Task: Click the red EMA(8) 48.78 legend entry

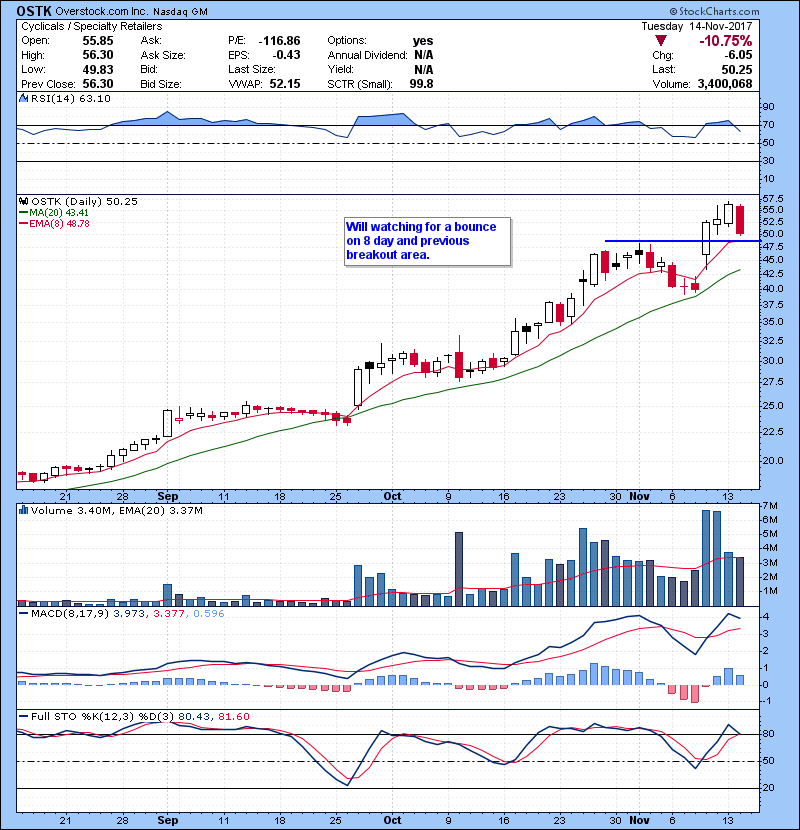Action: coord(54,224)
